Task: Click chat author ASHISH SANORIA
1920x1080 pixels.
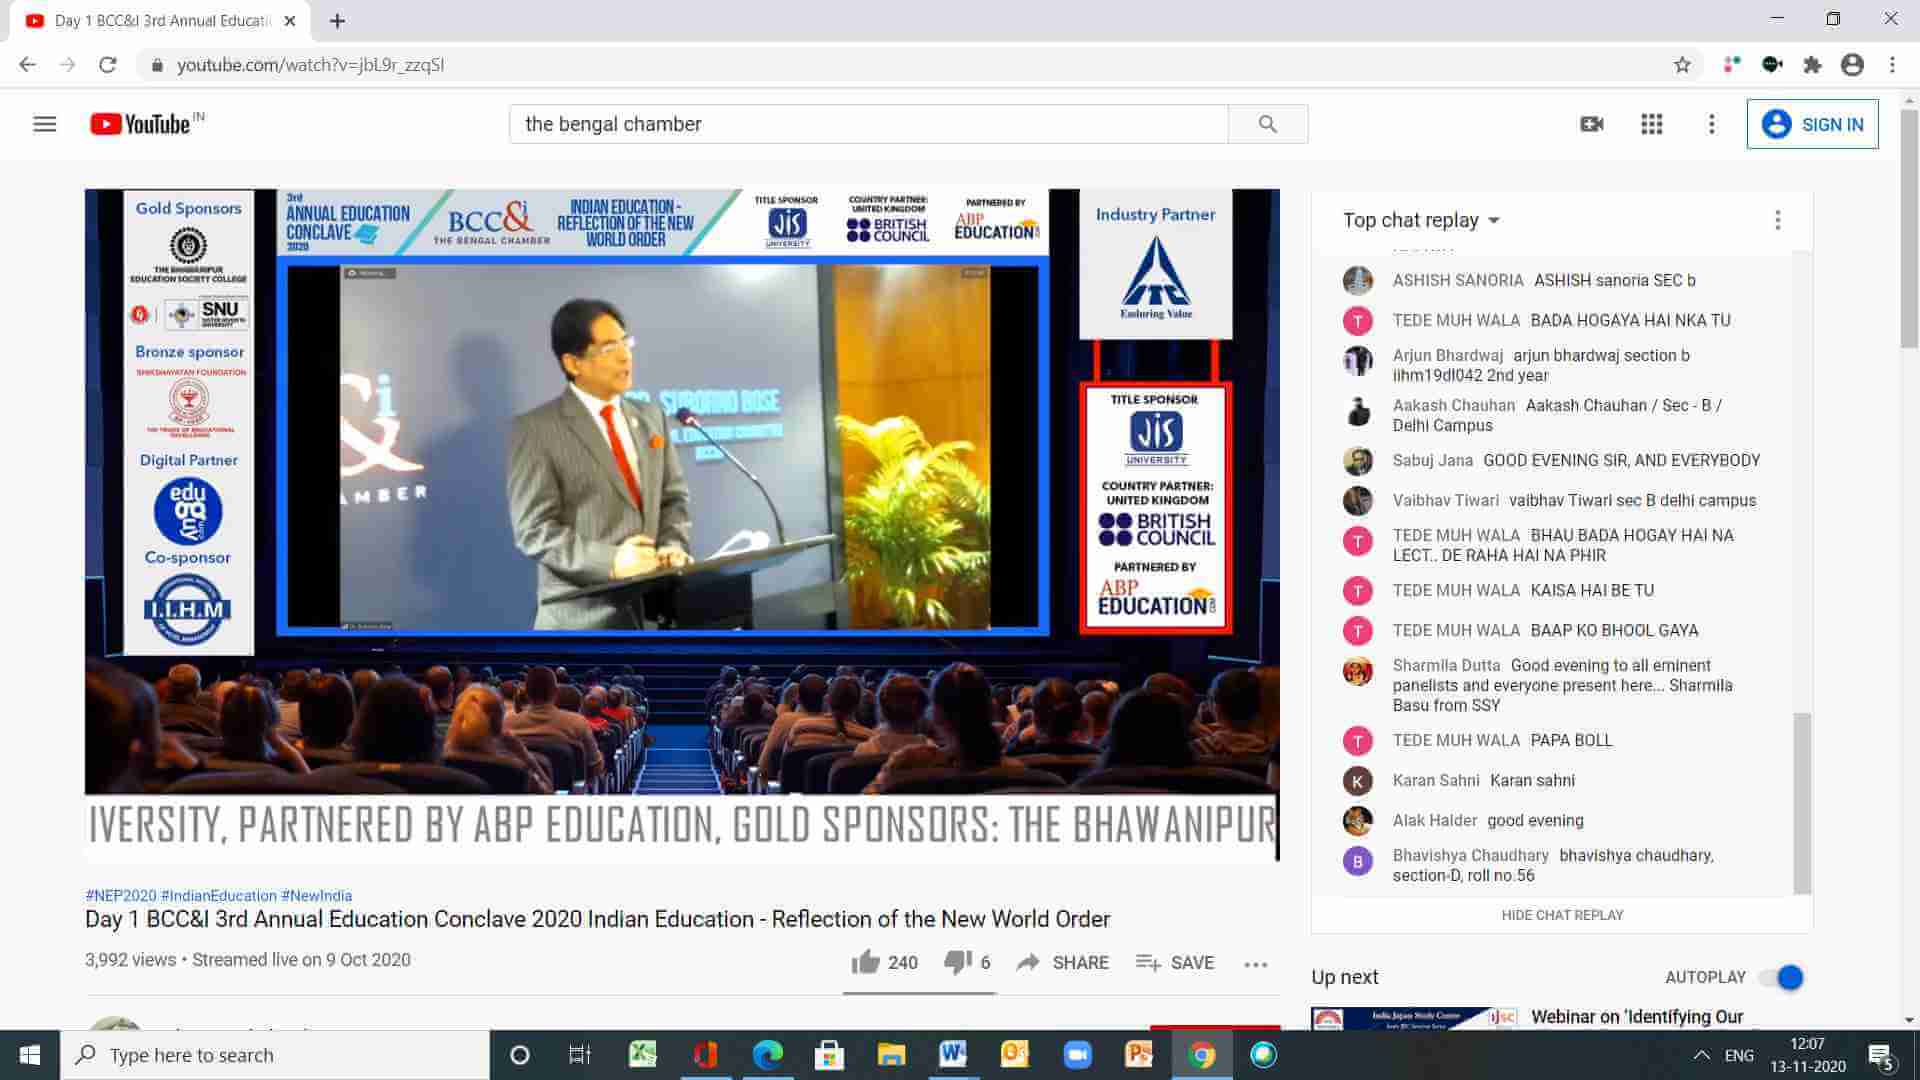Action: 1458,280
